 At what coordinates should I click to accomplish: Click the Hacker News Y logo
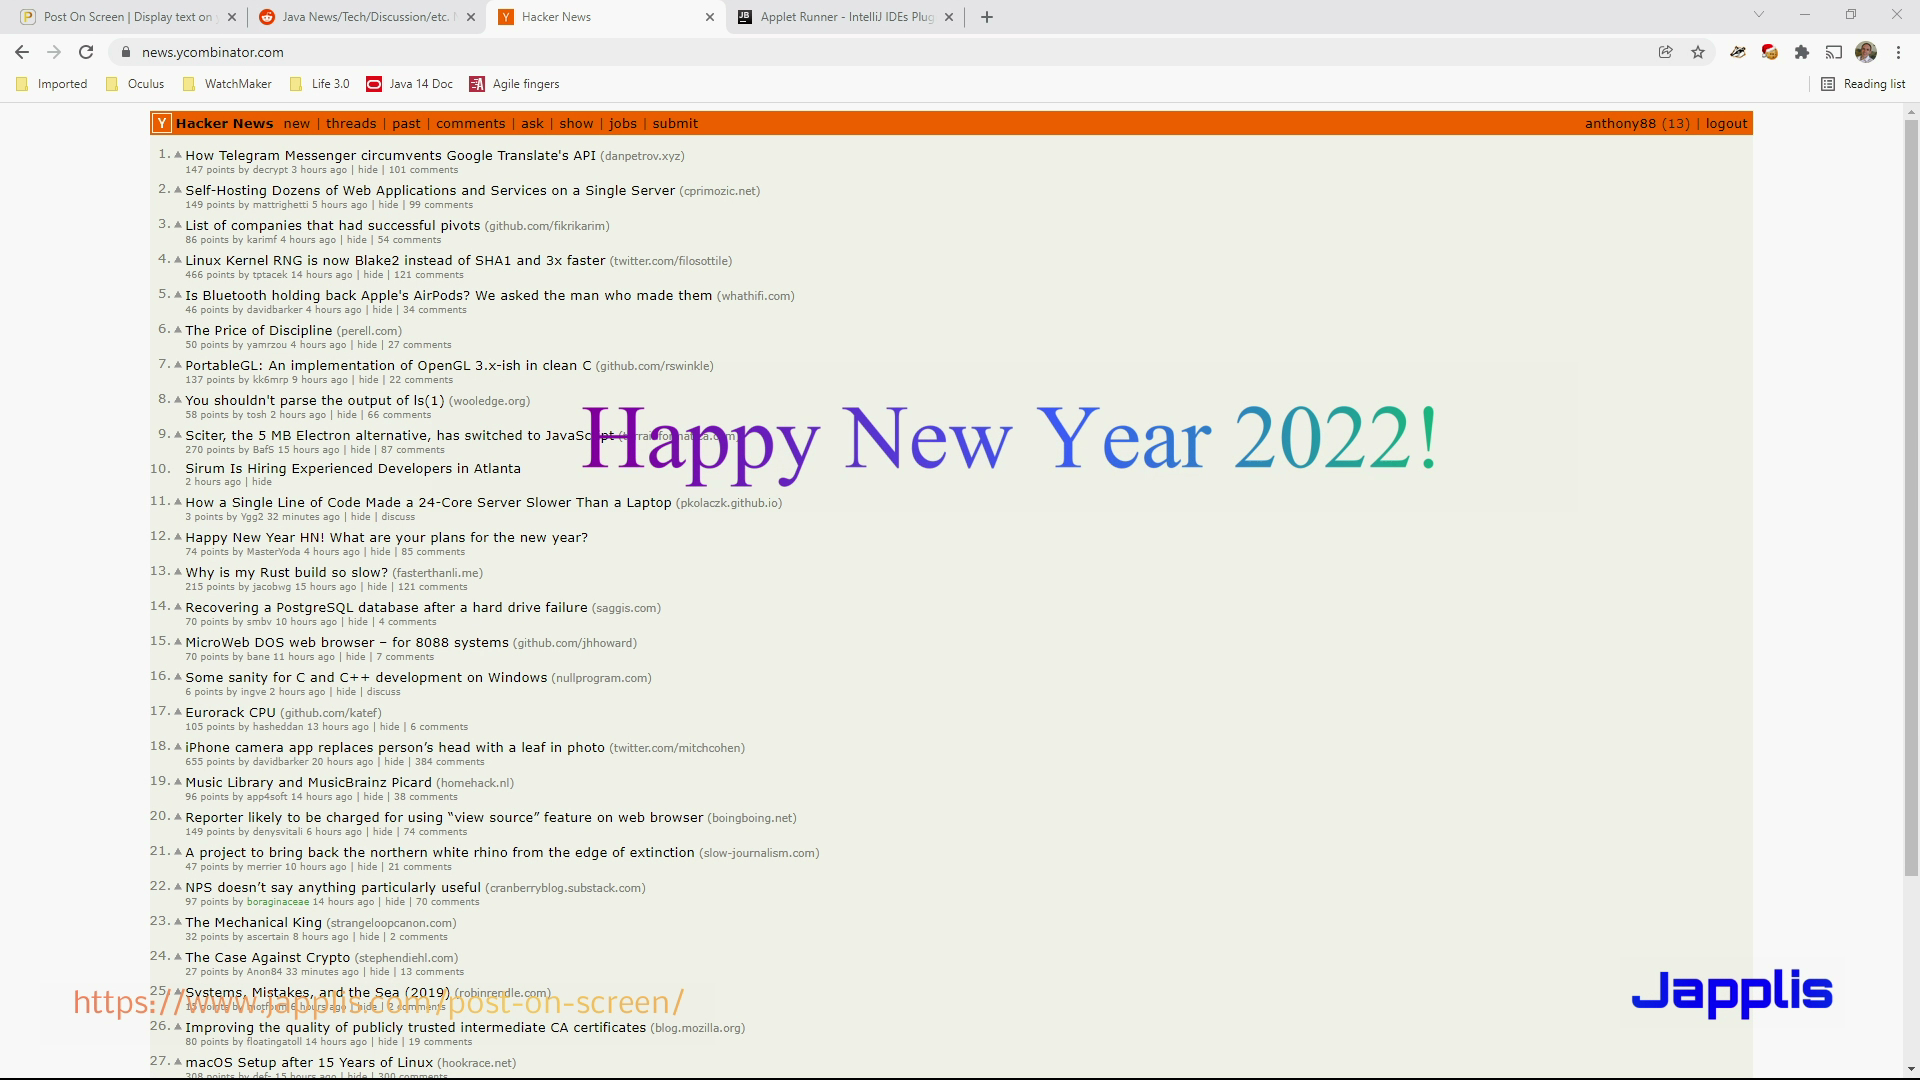click(x=161, y=123)
